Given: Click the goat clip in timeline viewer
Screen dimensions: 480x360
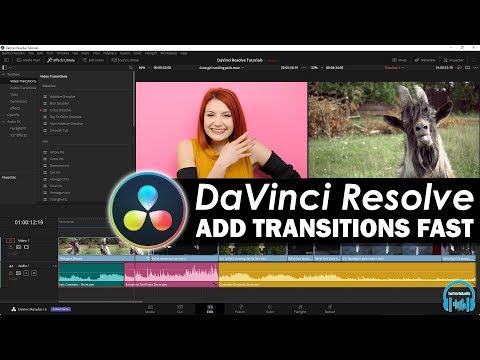Looking at the screenshot, I should click(x=394, y=130).
